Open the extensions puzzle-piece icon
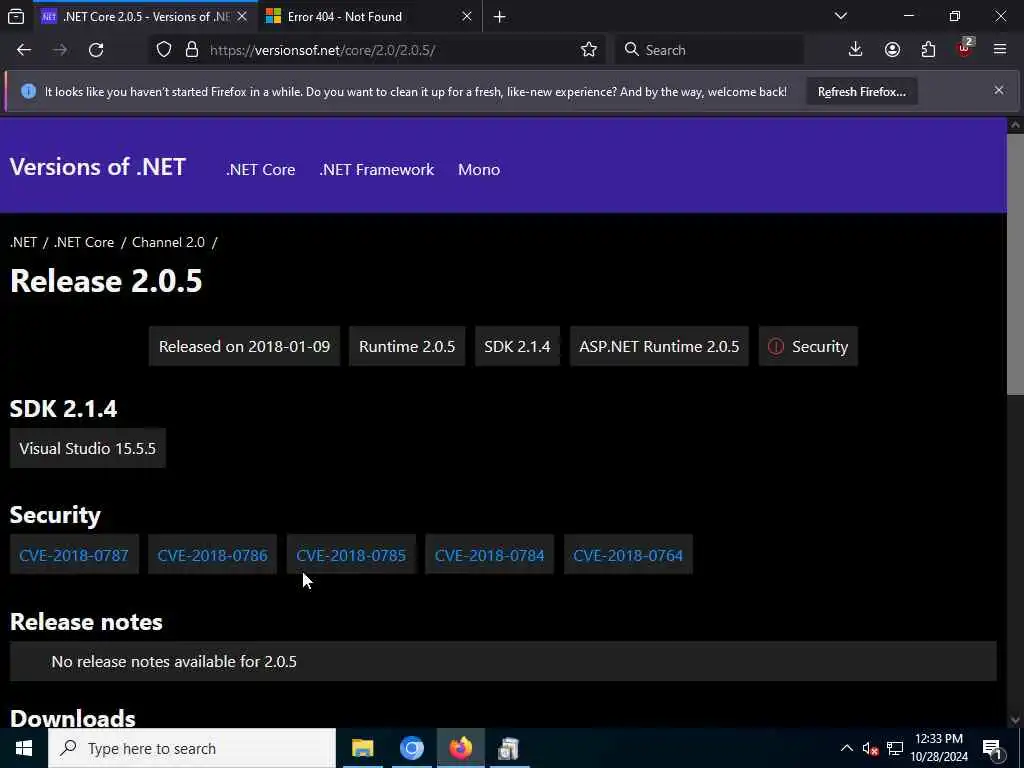Screen dimensions: 1024x768 click(x=928, y=50)
